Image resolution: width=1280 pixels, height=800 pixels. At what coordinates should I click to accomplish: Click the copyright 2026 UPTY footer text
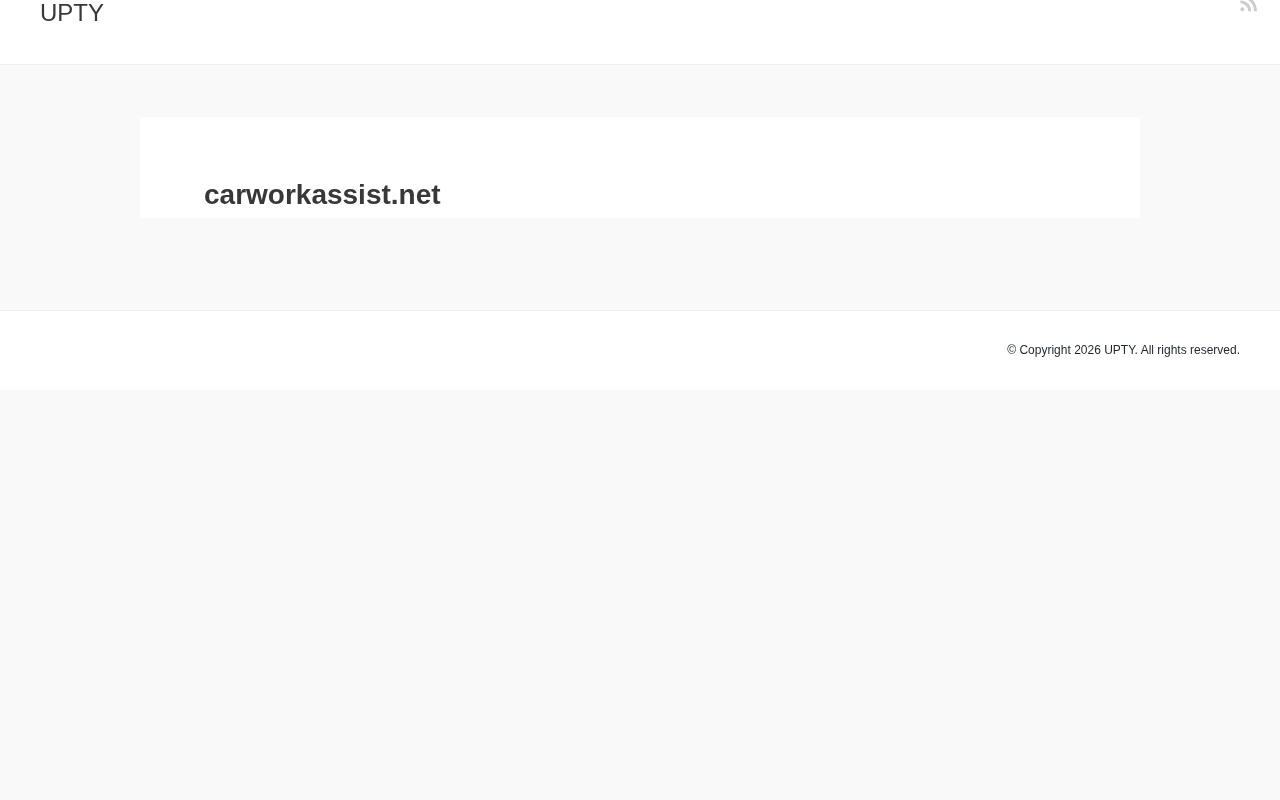pos(1123,350)
